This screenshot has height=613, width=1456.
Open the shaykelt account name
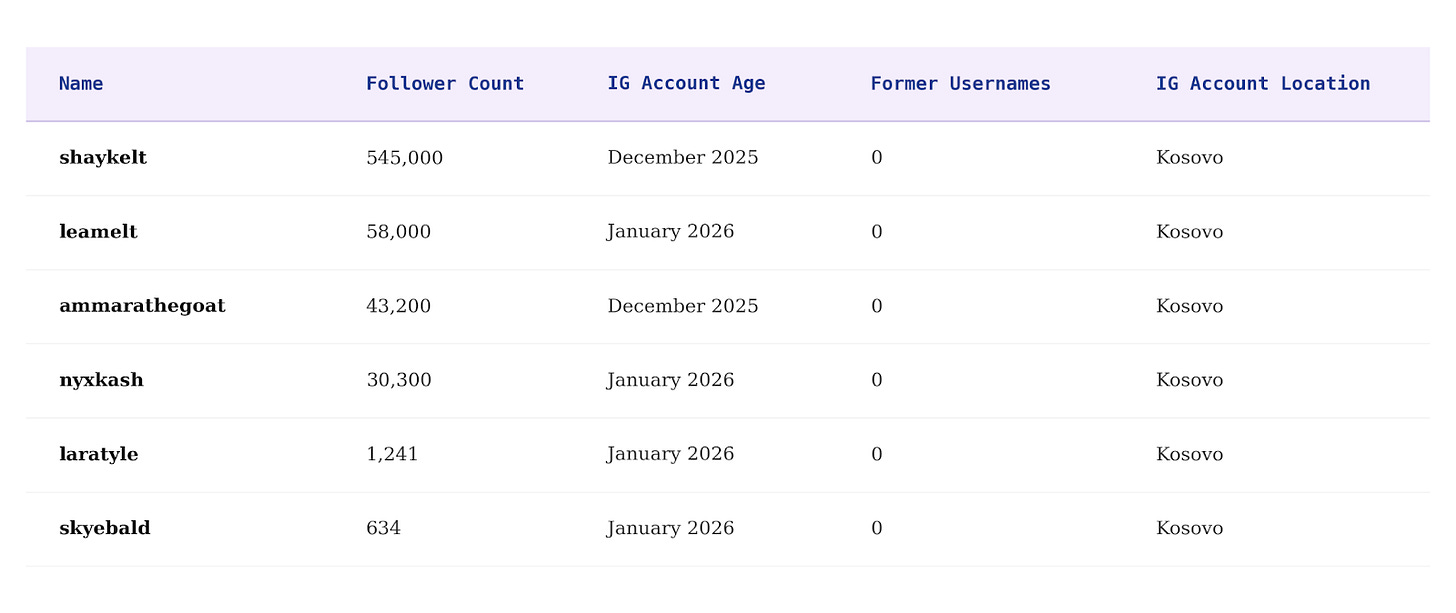103,158
